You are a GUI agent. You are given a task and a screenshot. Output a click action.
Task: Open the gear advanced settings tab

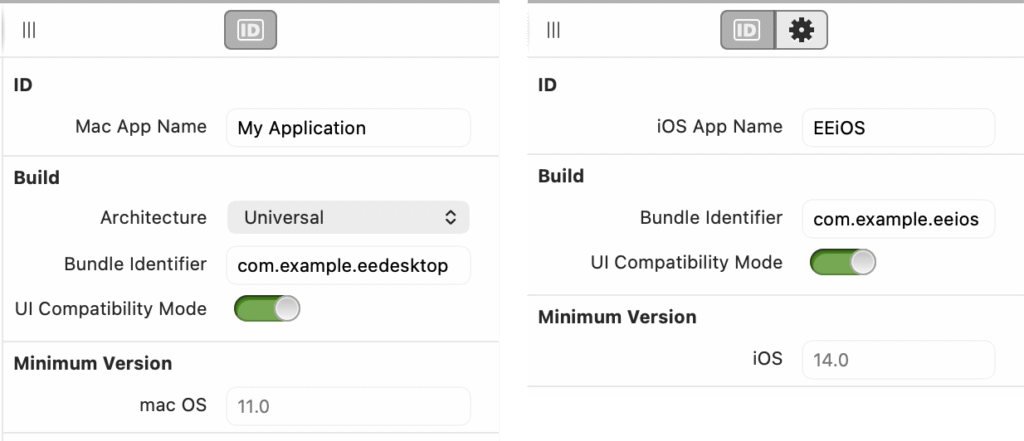801,30
